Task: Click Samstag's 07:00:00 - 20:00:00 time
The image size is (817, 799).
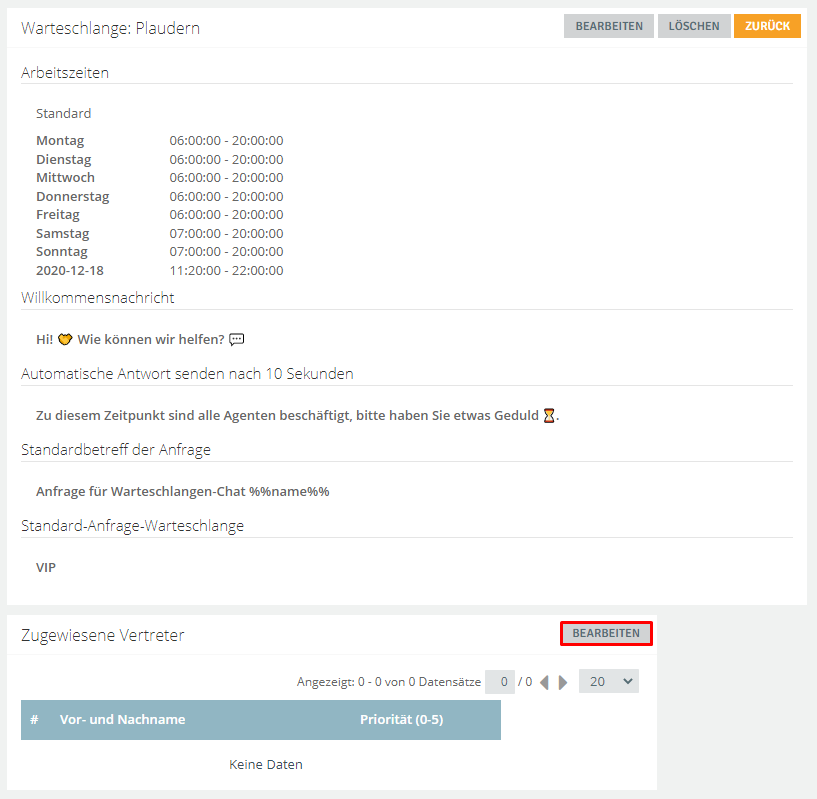Action: coord(226,233)
